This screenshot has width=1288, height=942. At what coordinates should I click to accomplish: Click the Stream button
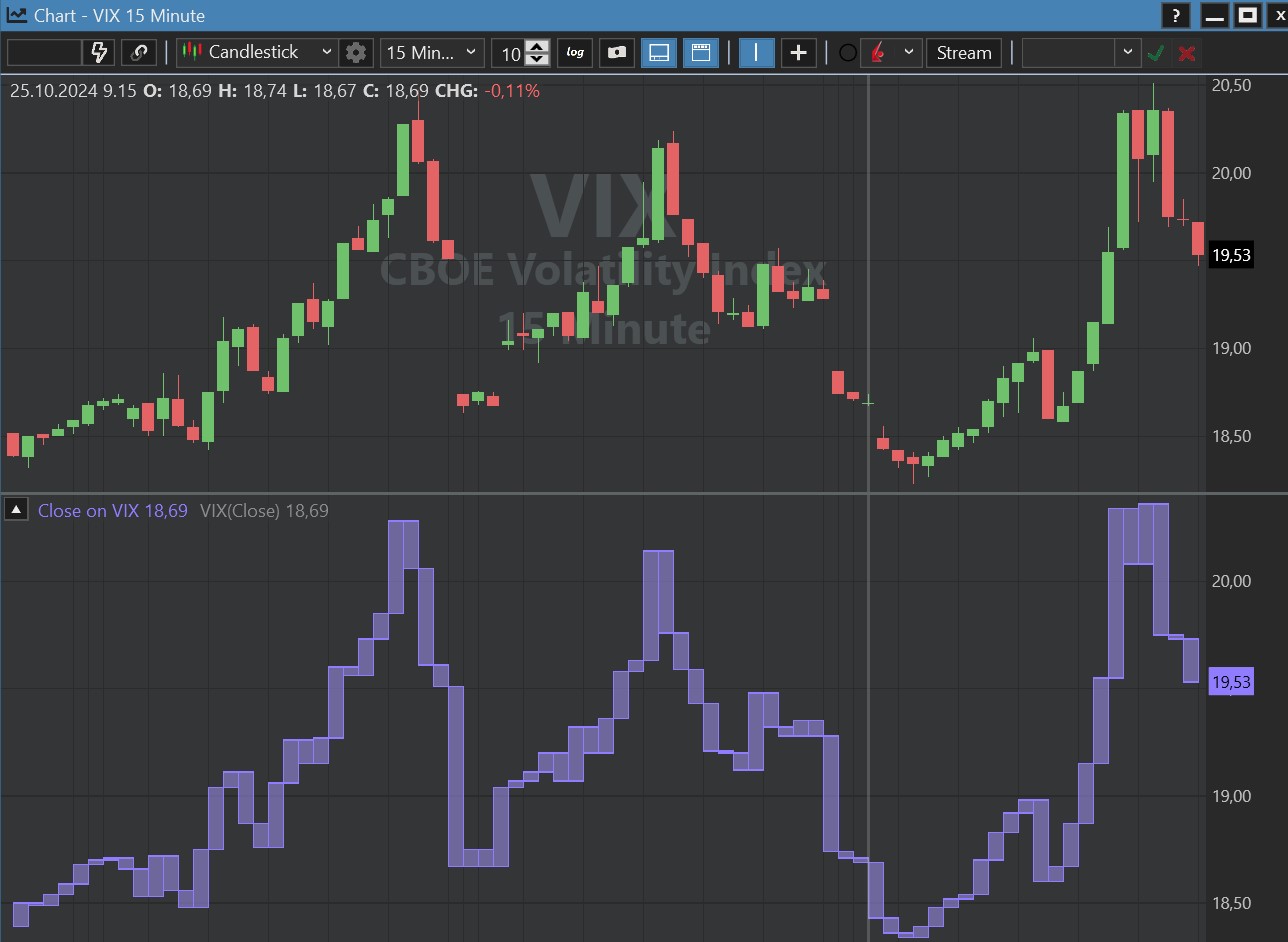coord(964,52)
